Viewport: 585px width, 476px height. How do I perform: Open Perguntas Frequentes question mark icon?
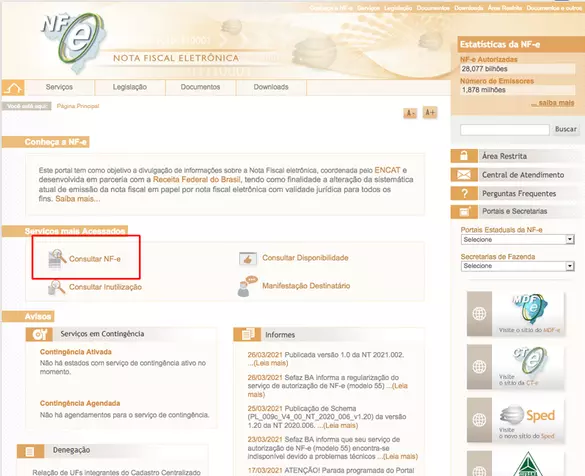[464, 193]
